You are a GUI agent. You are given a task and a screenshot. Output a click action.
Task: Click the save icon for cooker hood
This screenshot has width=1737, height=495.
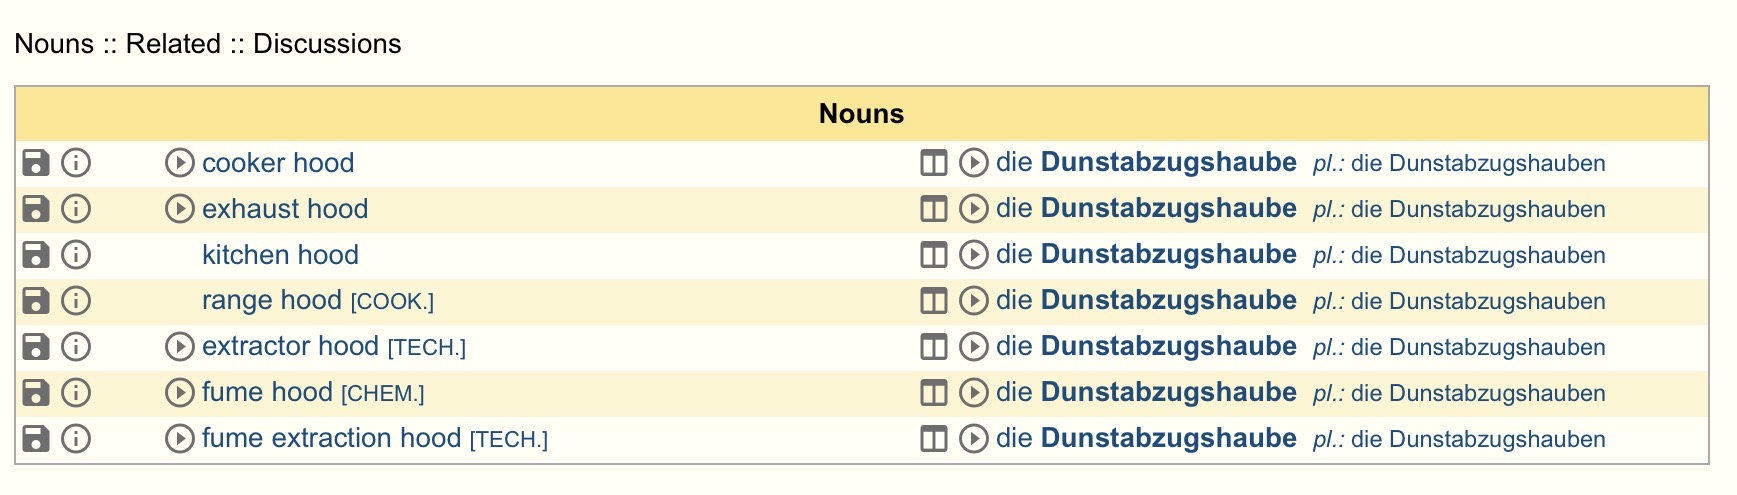coord(36,163)
